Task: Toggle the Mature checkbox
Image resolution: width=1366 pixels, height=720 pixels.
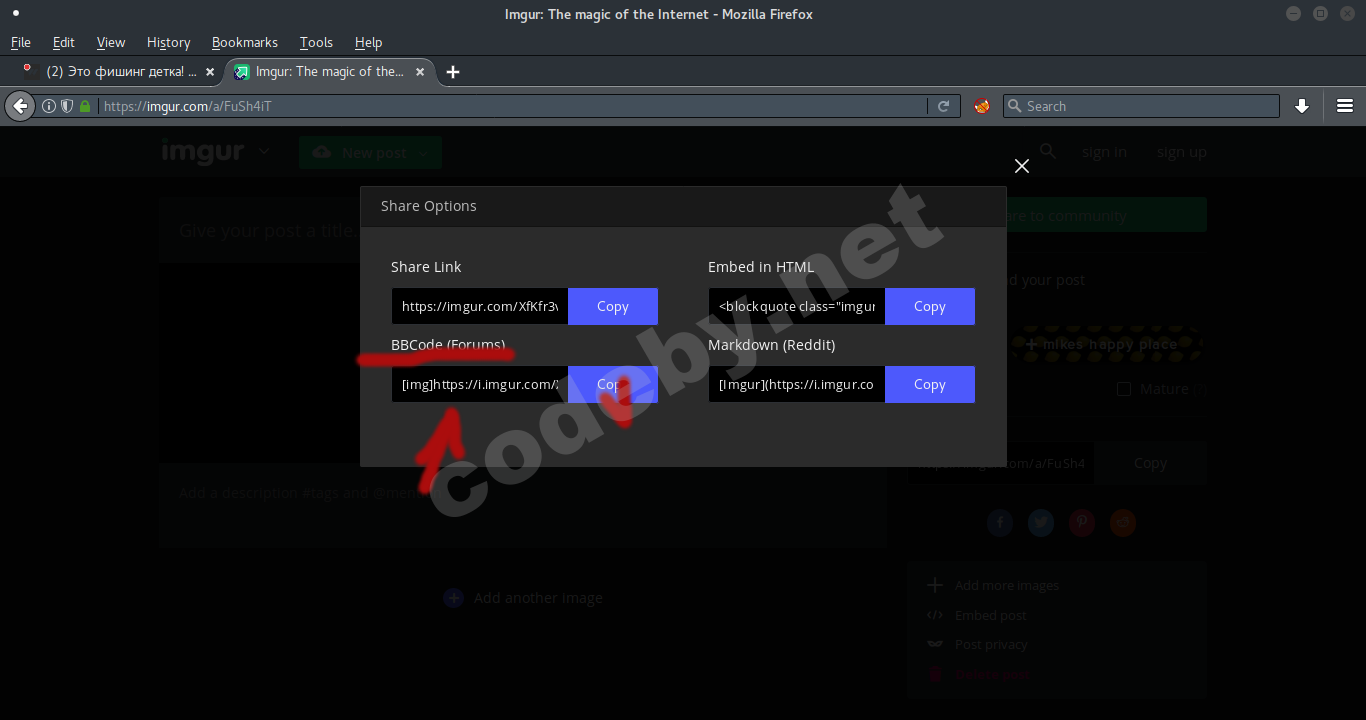Action: click(x=1124, y=389)
